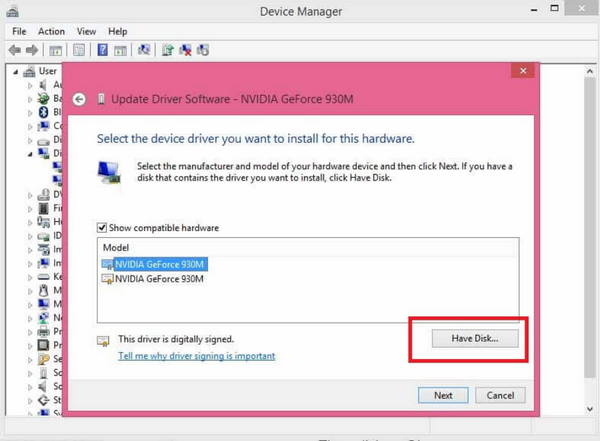Uncheck Show compatible hardware checkbox
Image resolution: width=600 pixels, height=441 pixels.
103,228
